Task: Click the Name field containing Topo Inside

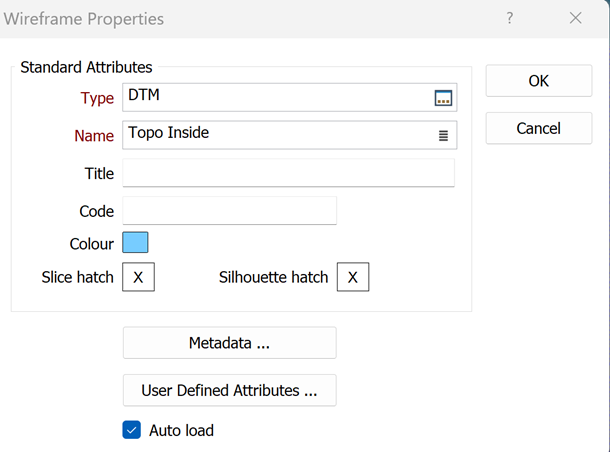Action: point(275,135)
